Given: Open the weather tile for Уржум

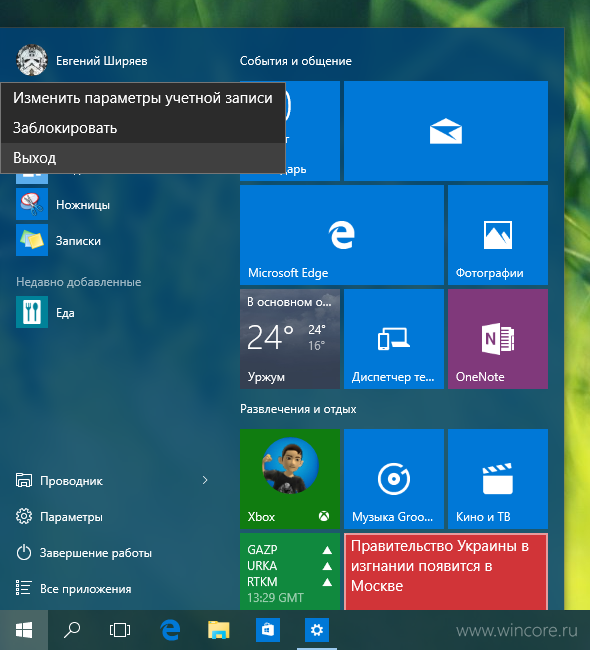Looking at the screenshot, I should click(290, 339).
